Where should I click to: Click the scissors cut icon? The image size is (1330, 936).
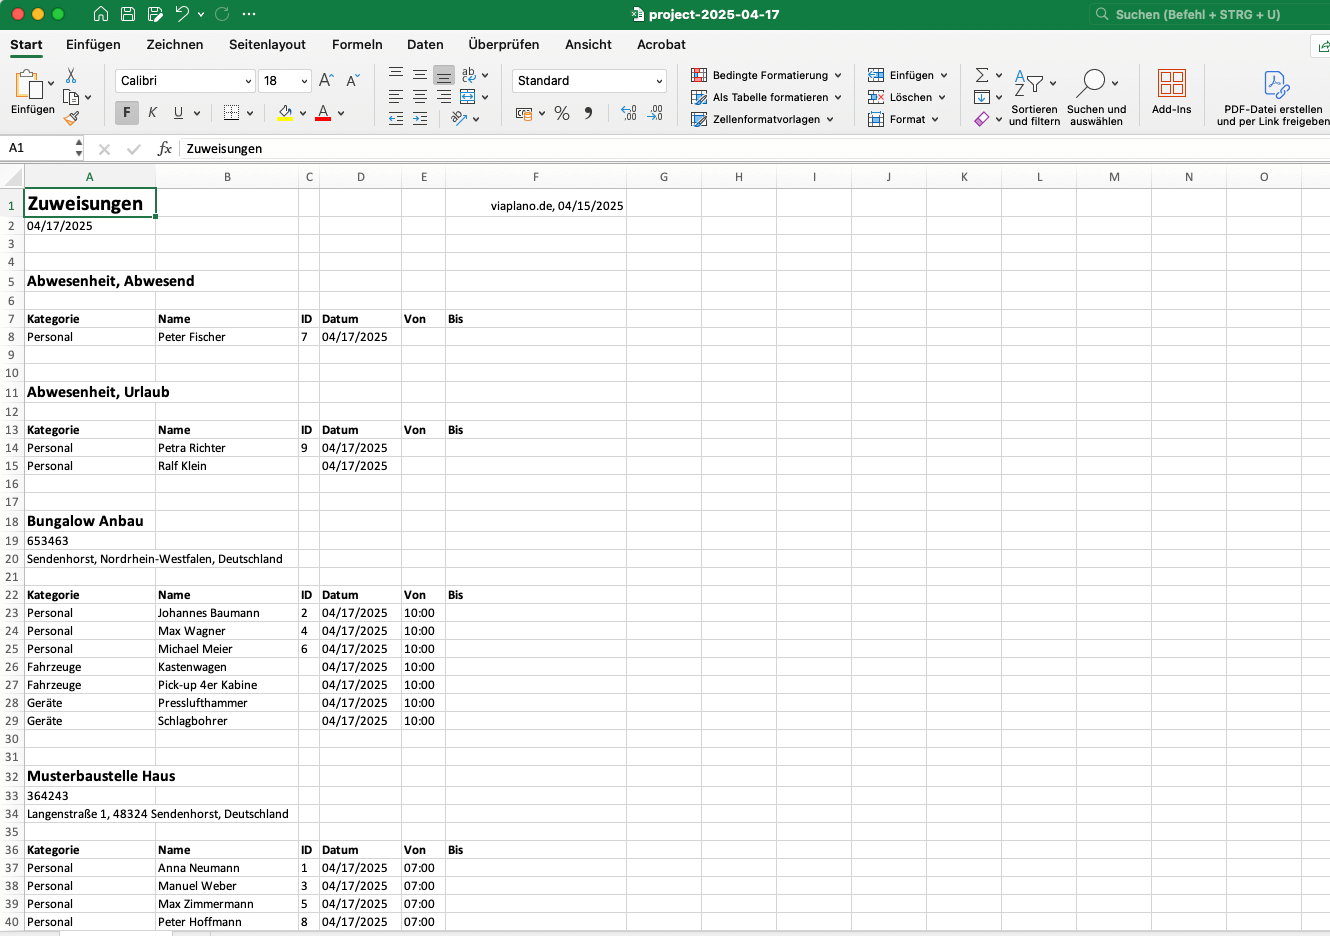[x=71, y=76]
